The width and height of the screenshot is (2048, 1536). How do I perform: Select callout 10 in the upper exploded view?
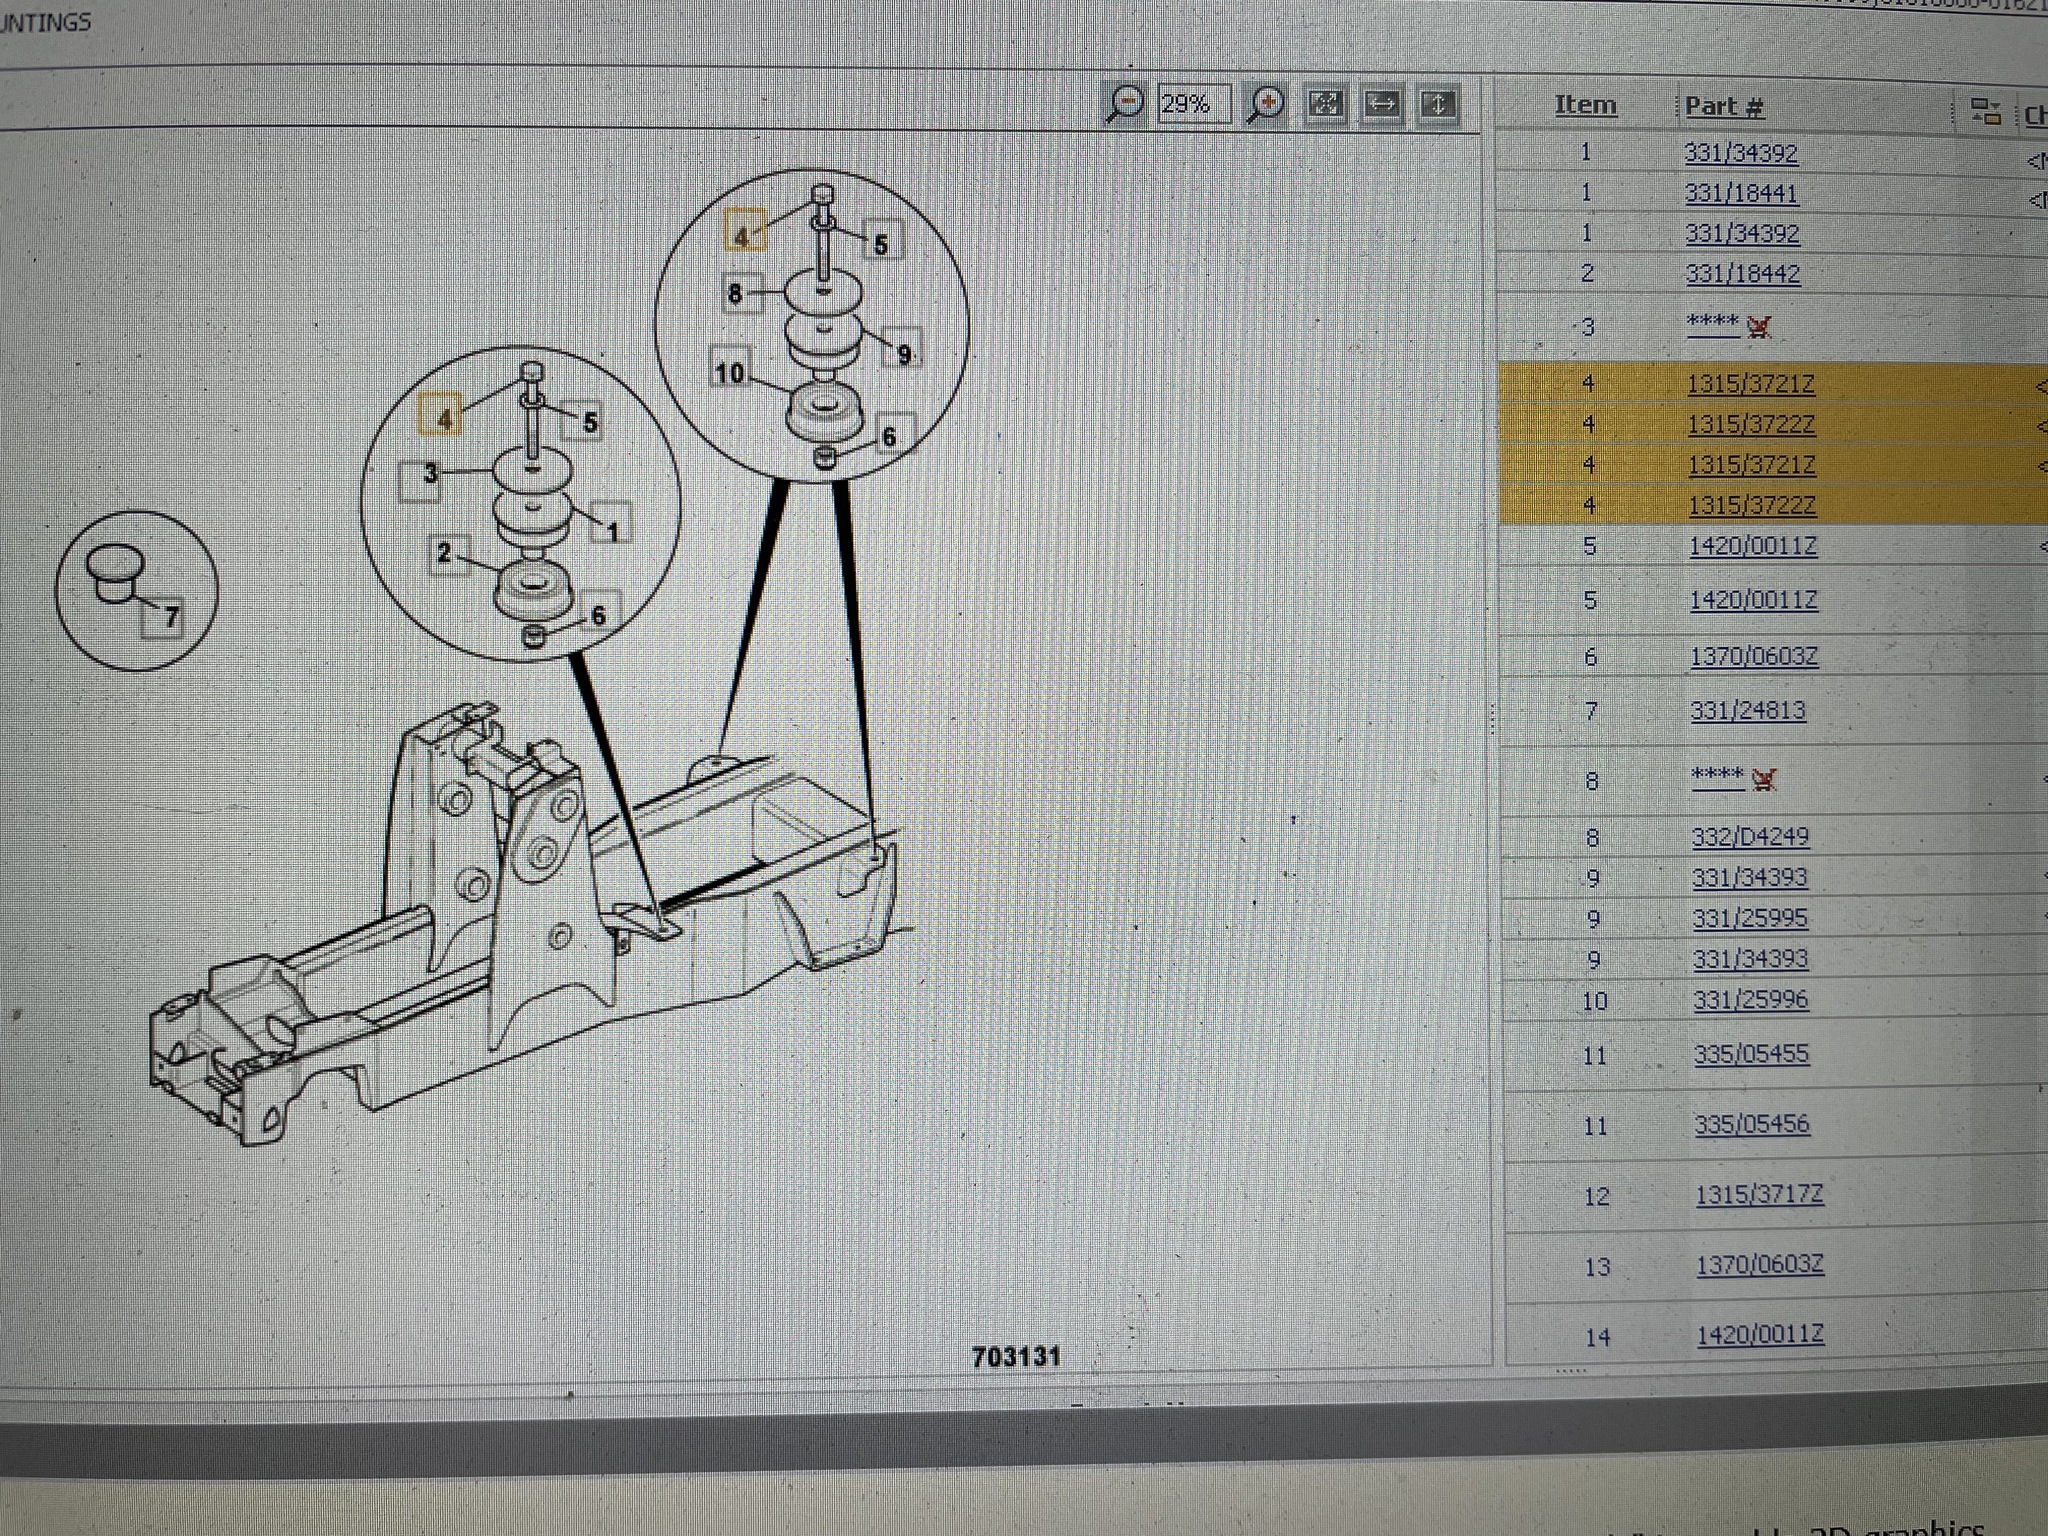[729, 373]
